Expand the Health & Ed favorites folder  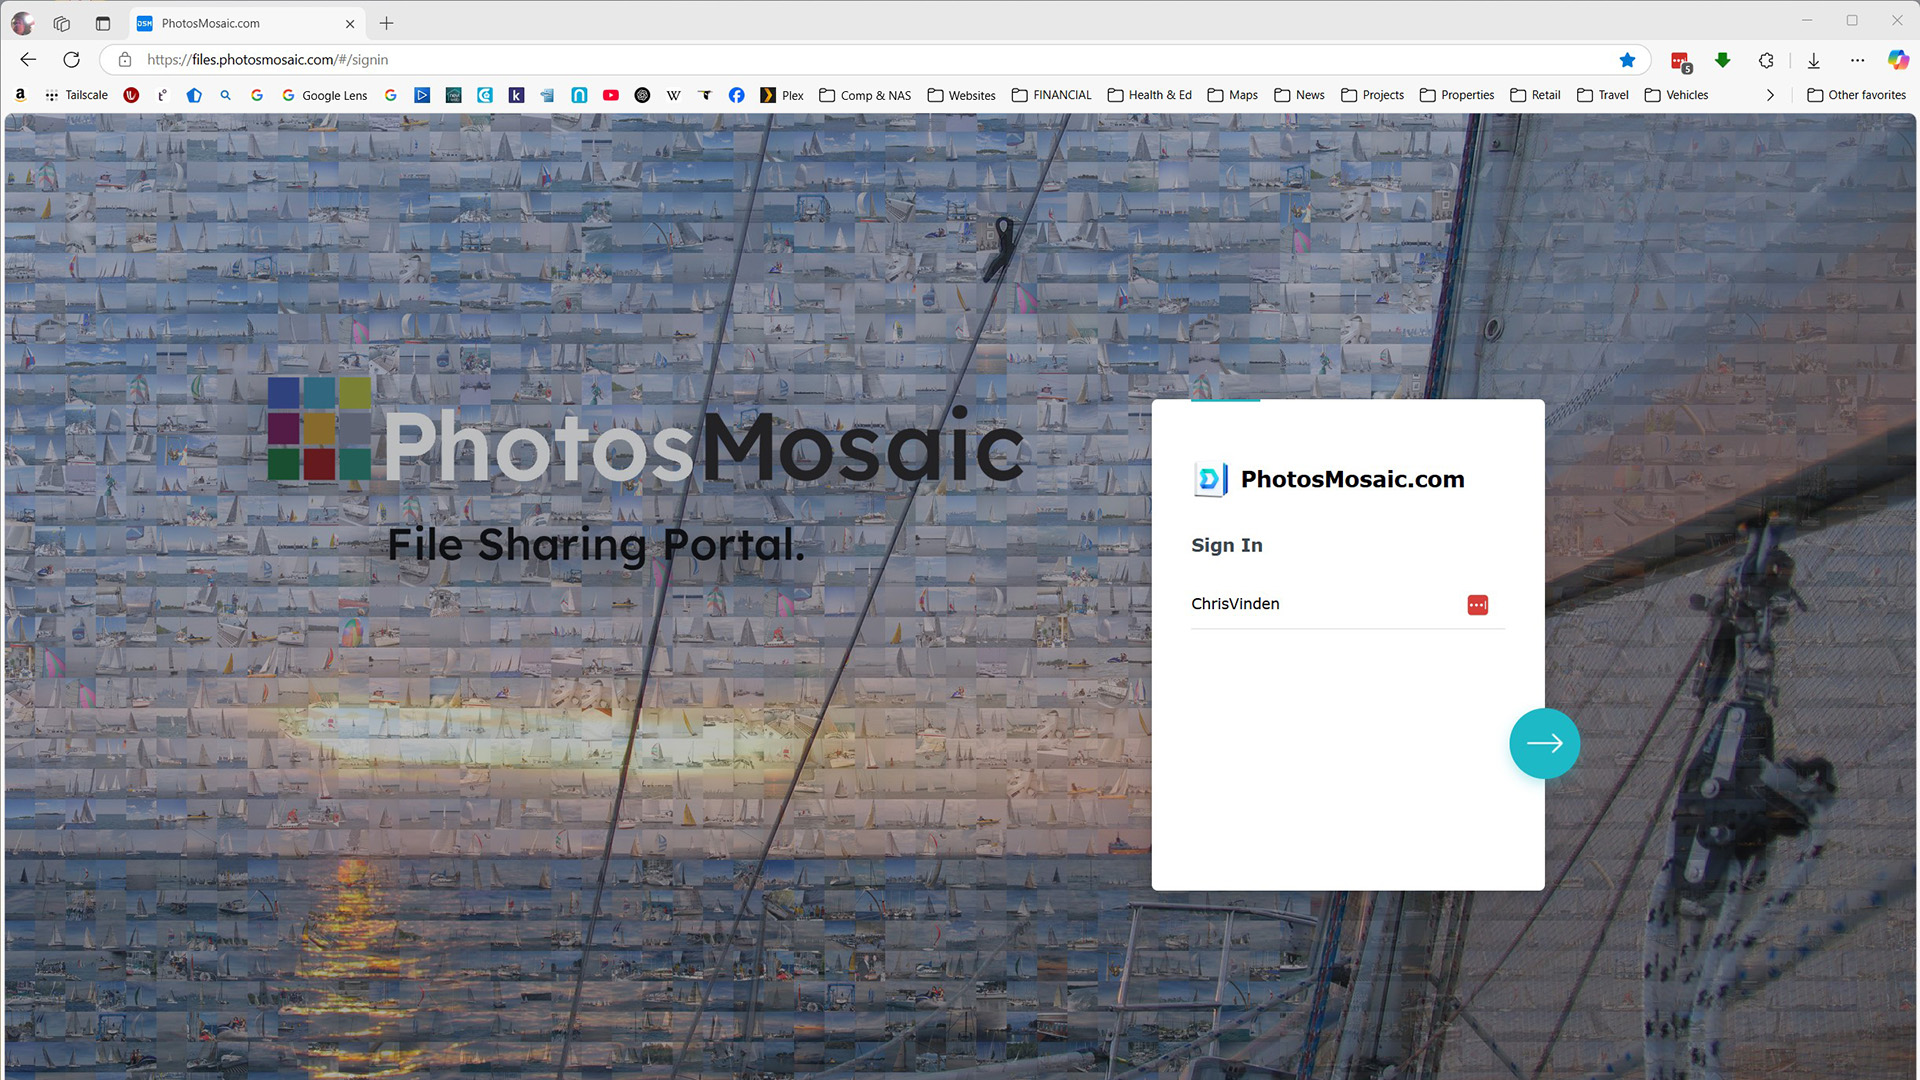[1149, 95]
